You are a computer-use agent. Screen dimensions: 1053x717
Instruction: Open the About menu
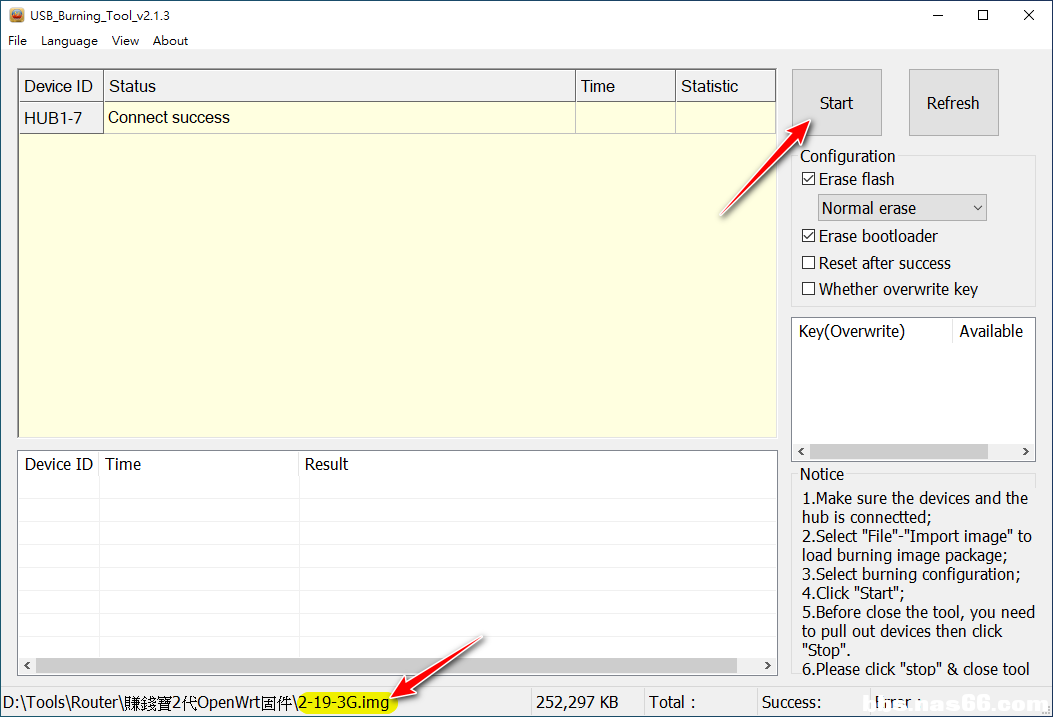click(170, 41)
